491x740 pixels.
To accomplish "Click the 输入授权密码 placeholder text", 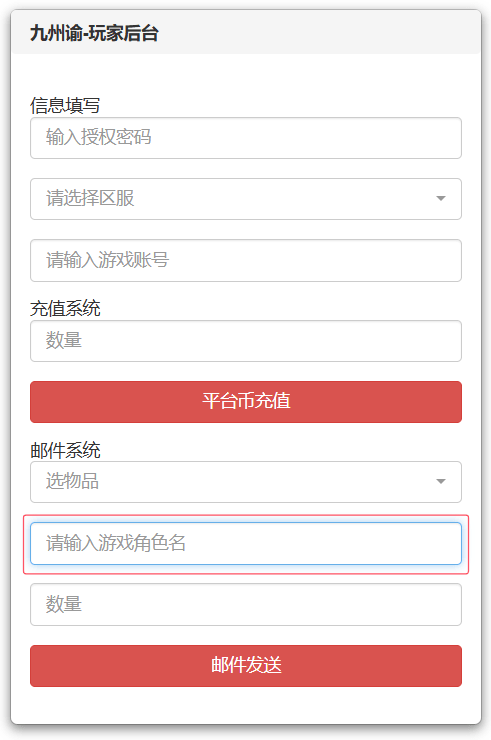I will [x=98, y=137].
